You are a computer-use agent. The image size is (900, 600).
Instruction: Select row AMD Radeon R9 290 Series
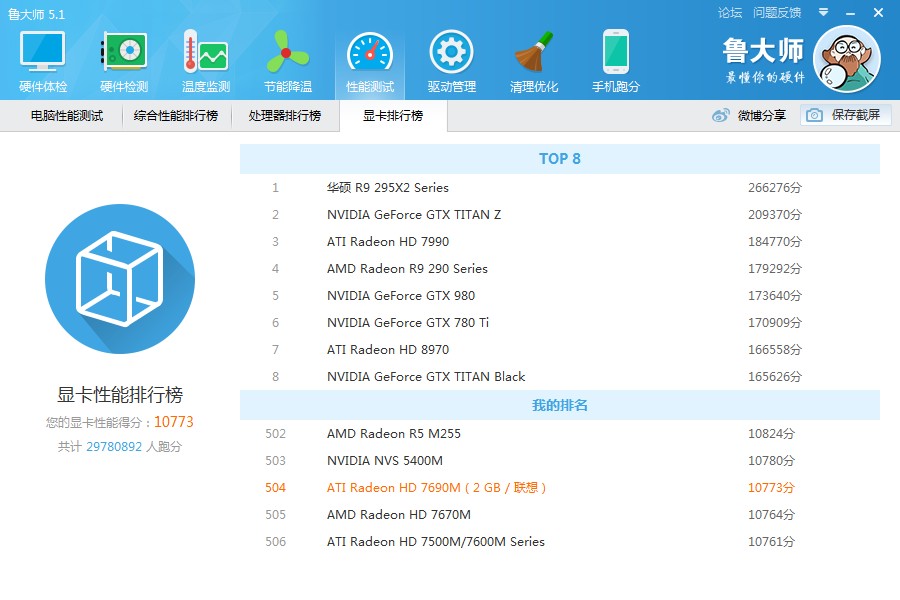click(x=560, y=269)
